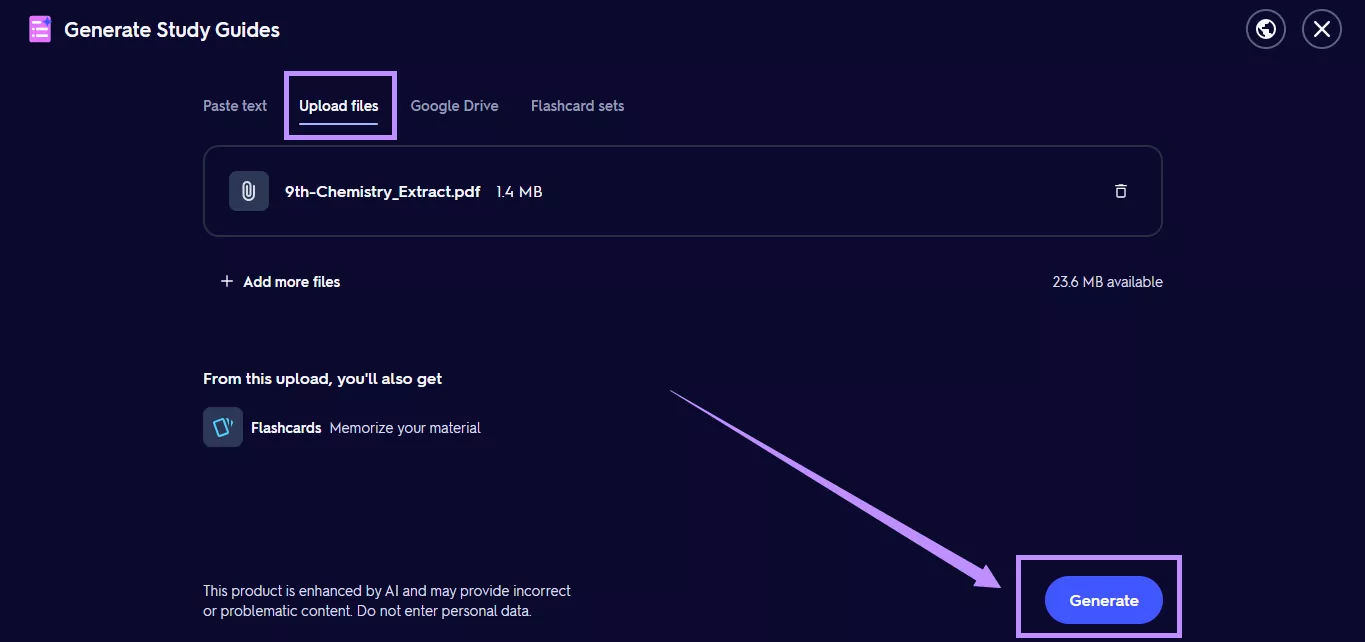
Task: Open the Google Drive tab
Action: tap(454, 106)
